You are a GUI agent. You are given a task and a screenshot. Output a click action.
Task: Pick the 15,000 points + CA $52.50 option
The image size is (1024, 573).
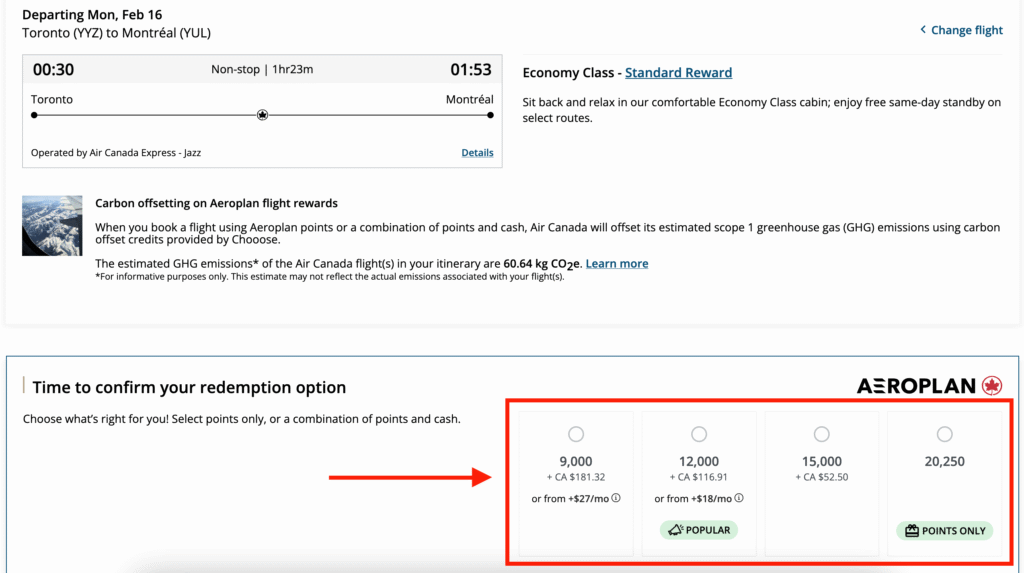tap(821, 434)
